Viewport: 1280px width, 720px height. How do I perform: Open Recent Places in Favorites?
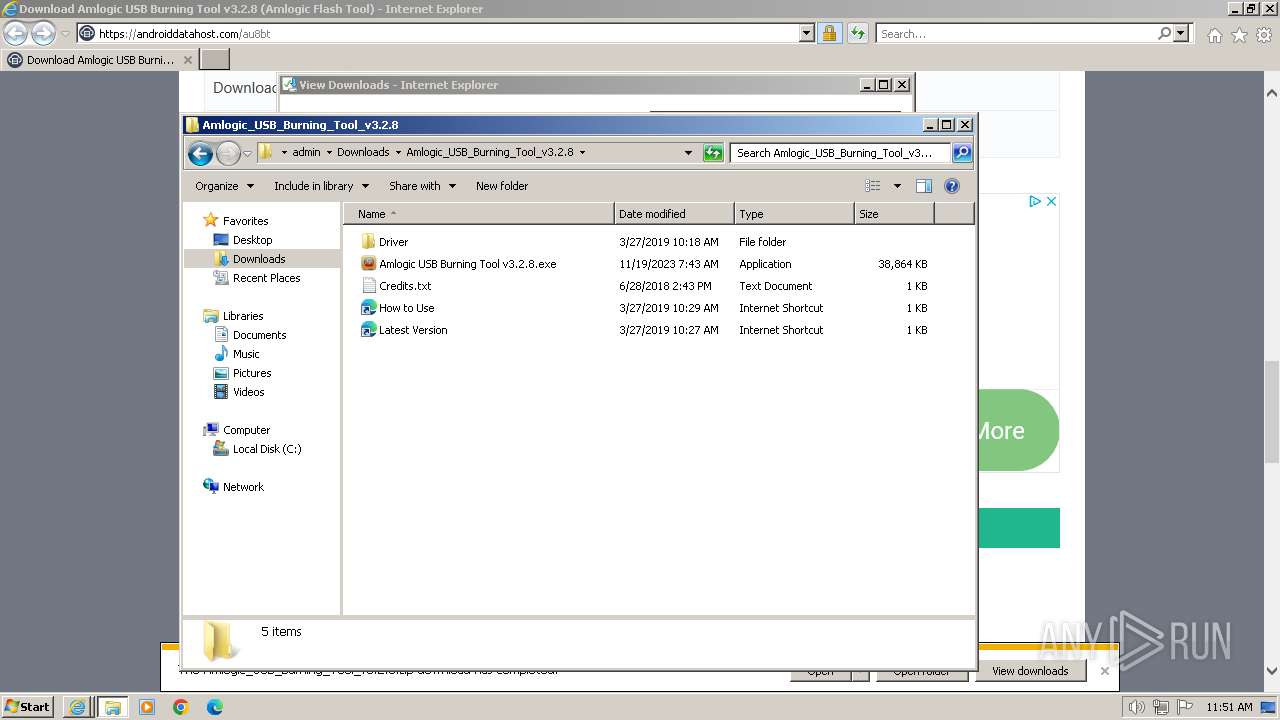(x=266, y=278)
